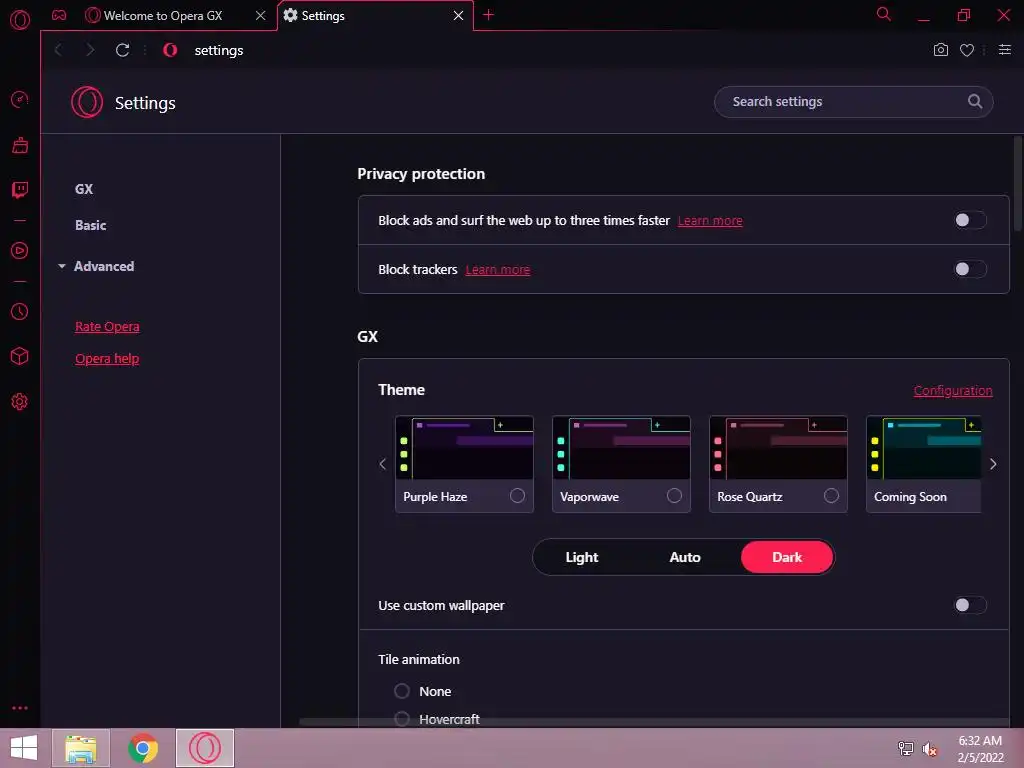Viewport: 1024px width, 768px height.
Task: Add a new tab with plus
Action: pos(488,15)
